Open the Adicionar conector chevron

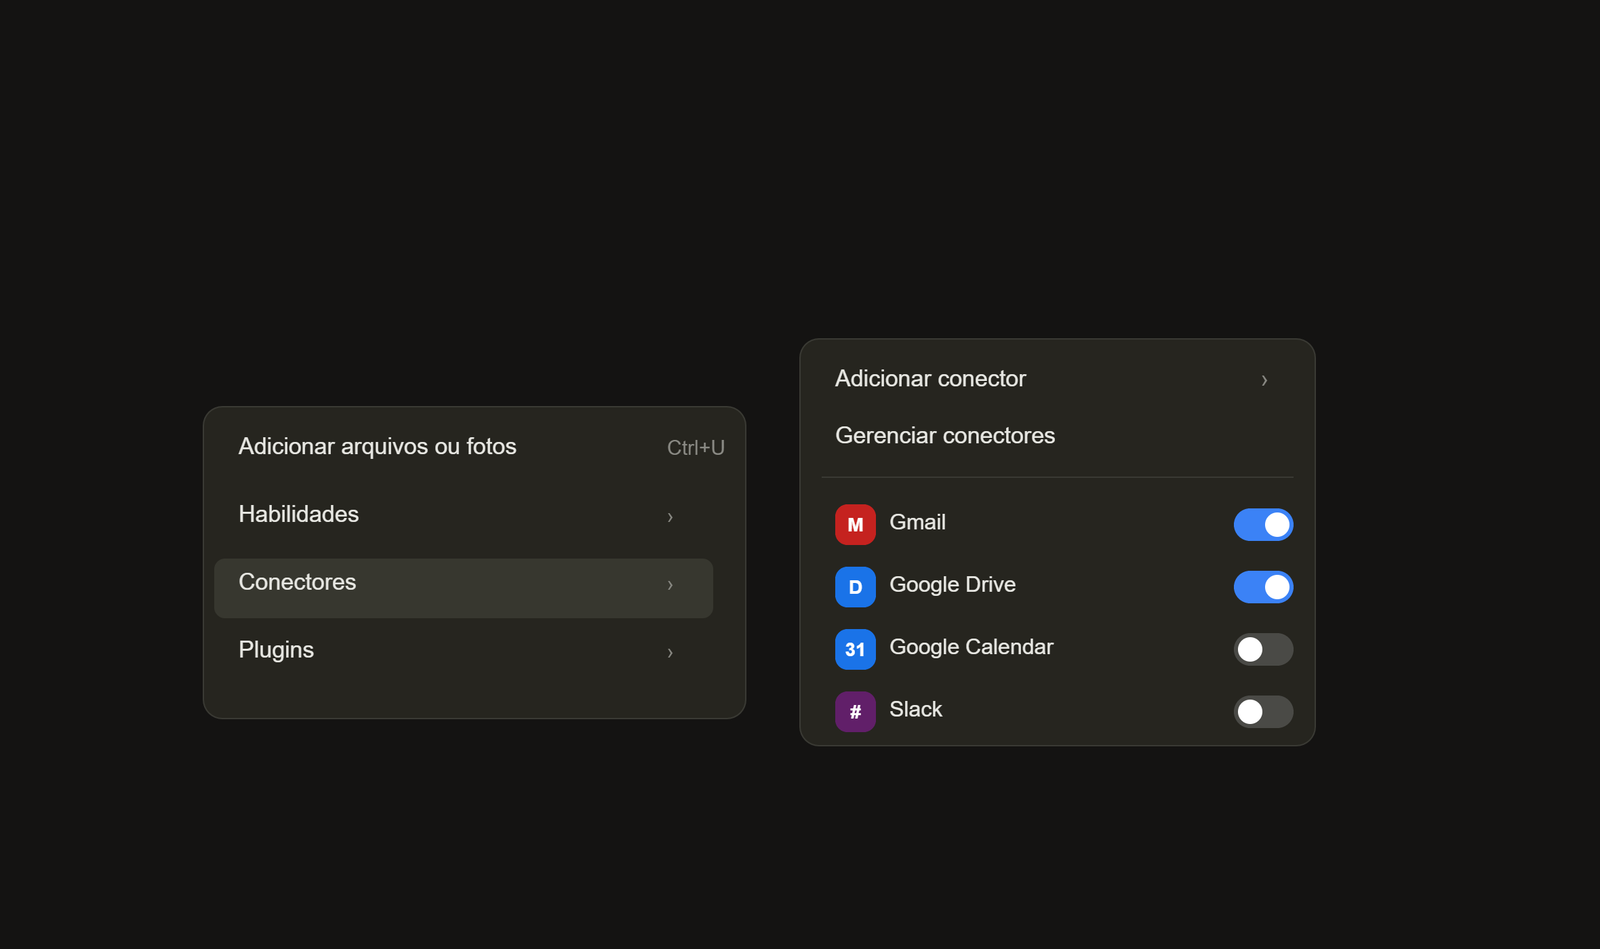click(1264, 380)
